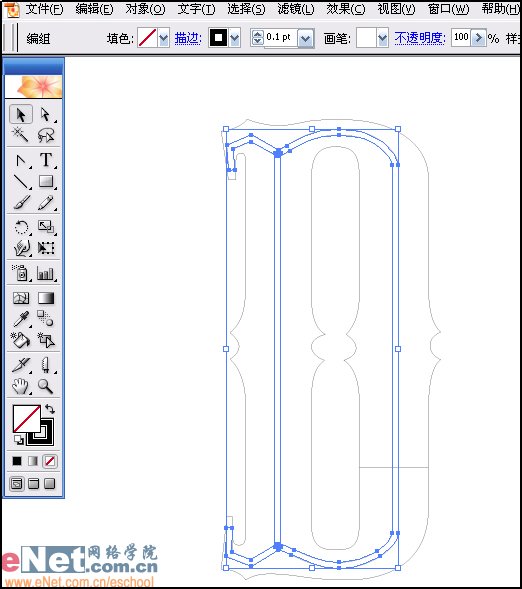The width and height of the screenshot is (522, 589).
Task: Select the Hand tool
Action: 20,386
